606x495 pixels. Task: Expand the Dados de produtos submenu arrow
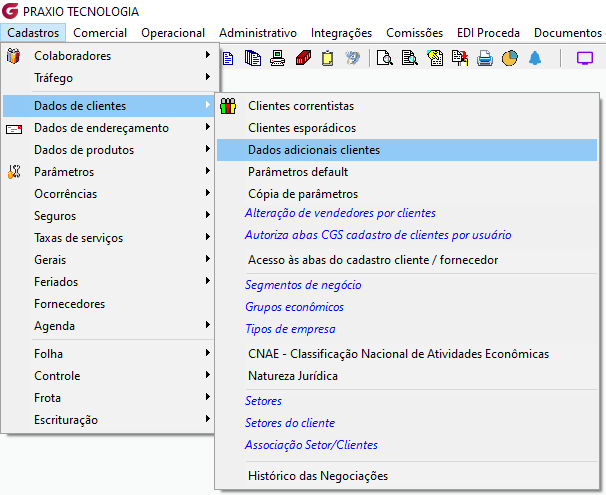click(208, 149)
